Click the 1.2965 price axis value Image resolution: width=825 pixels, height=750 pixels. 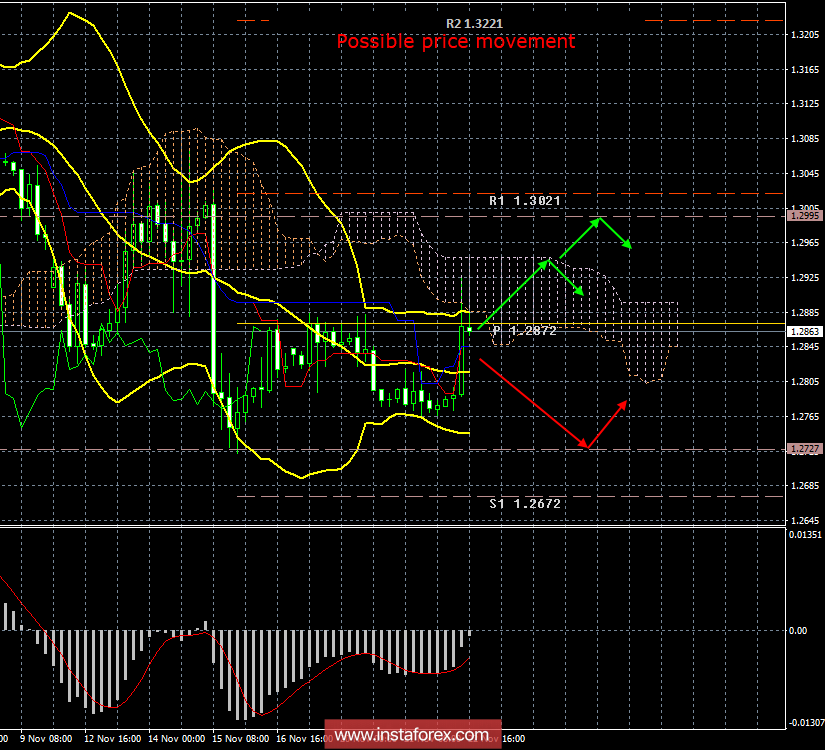pos(805,243)
